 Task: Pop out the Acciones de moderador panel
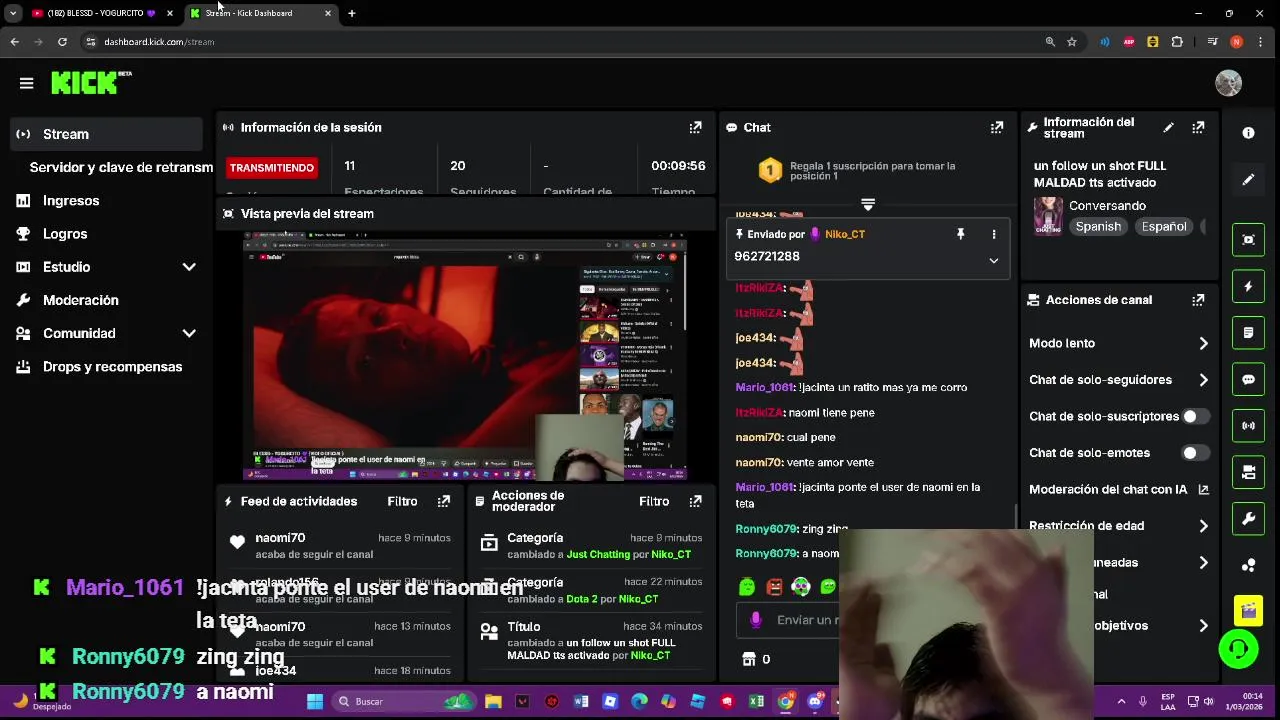coord(695,501)
